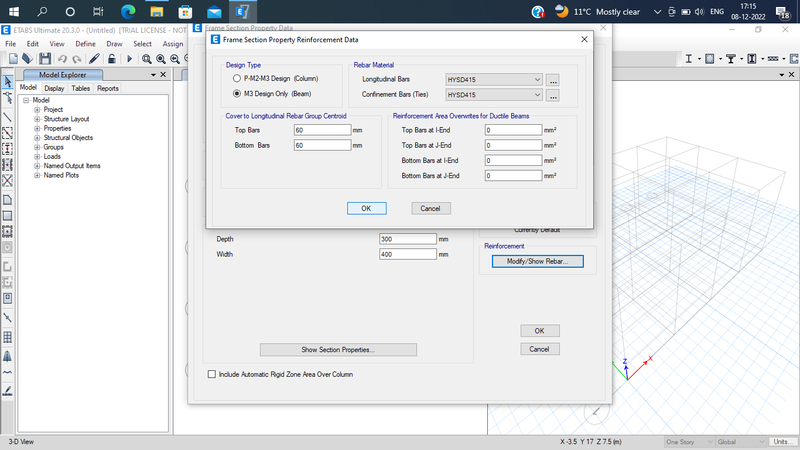Switch to the Display tab in Model Explorer
The width and height of the screenshot is (800, 450).
54,88
